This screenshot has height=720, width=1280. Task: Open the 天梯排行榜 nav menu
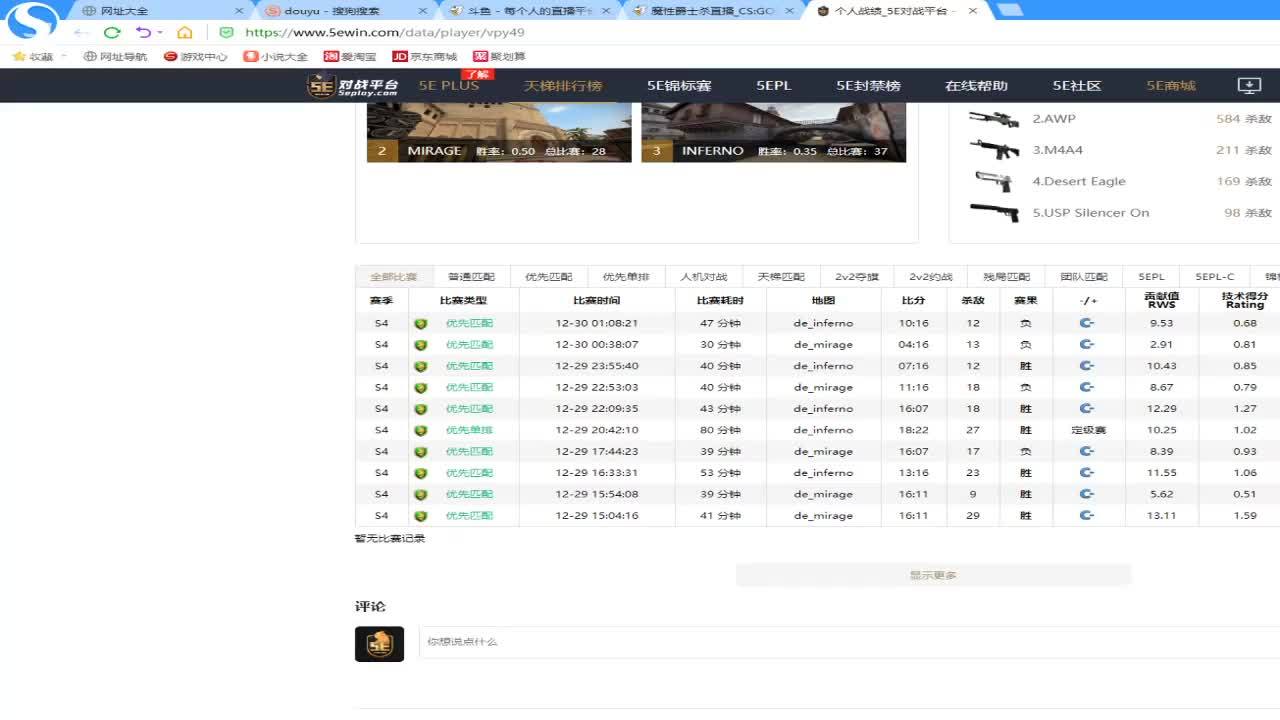pyautogui.click(x=563, y=86)
